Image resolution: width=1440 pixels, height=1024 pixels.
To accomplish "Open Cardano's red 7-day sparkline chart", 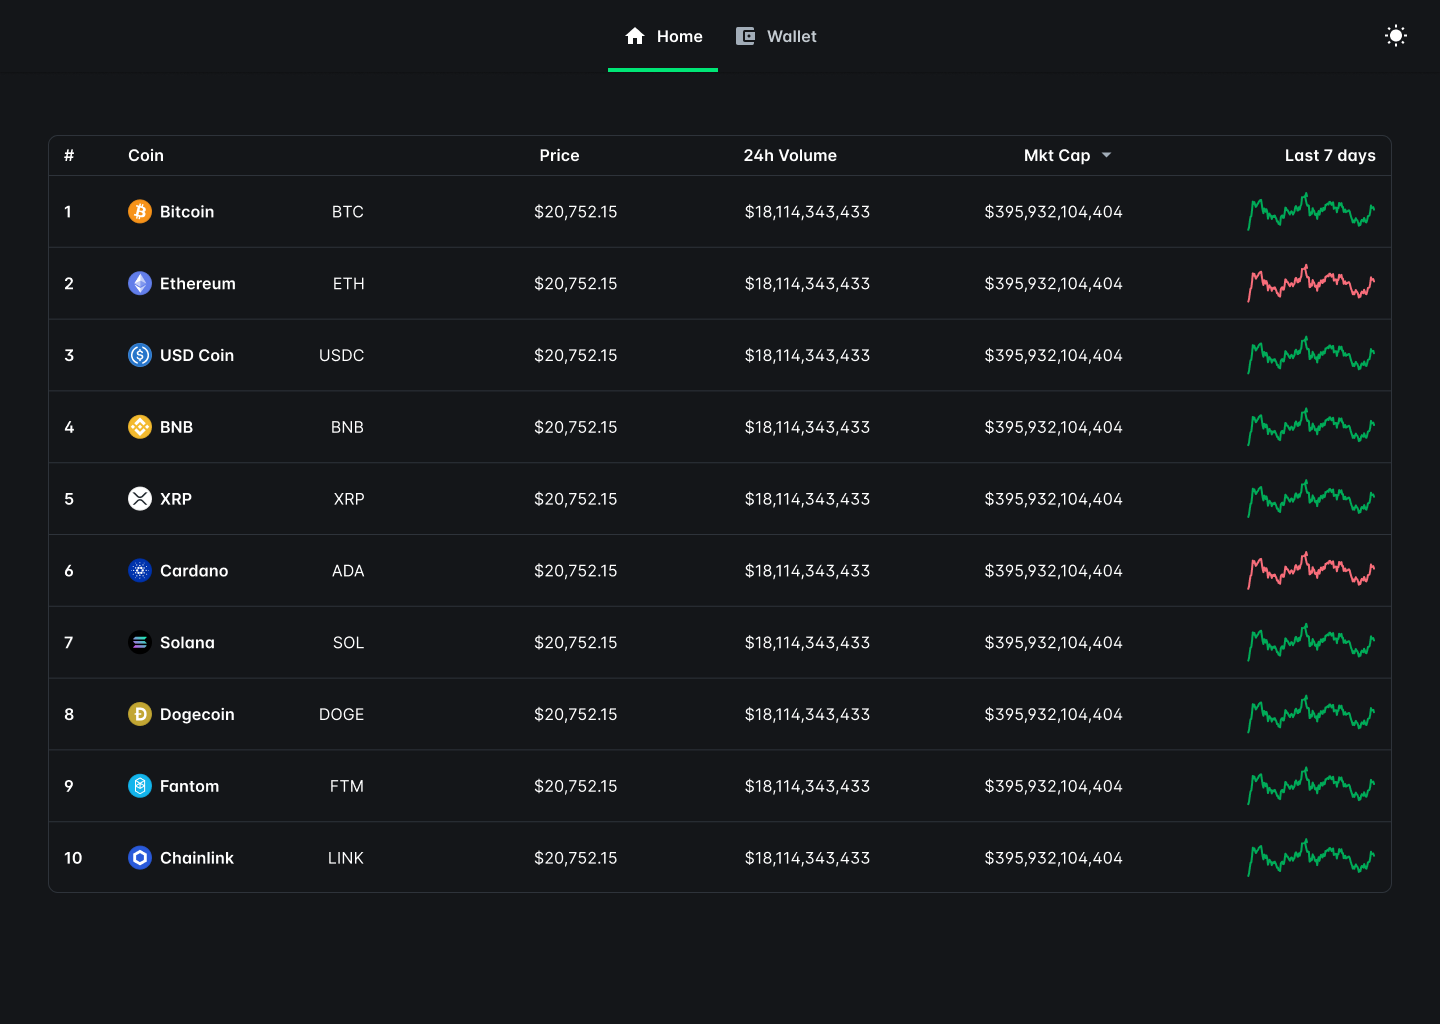I will (x=1311, y=570).
